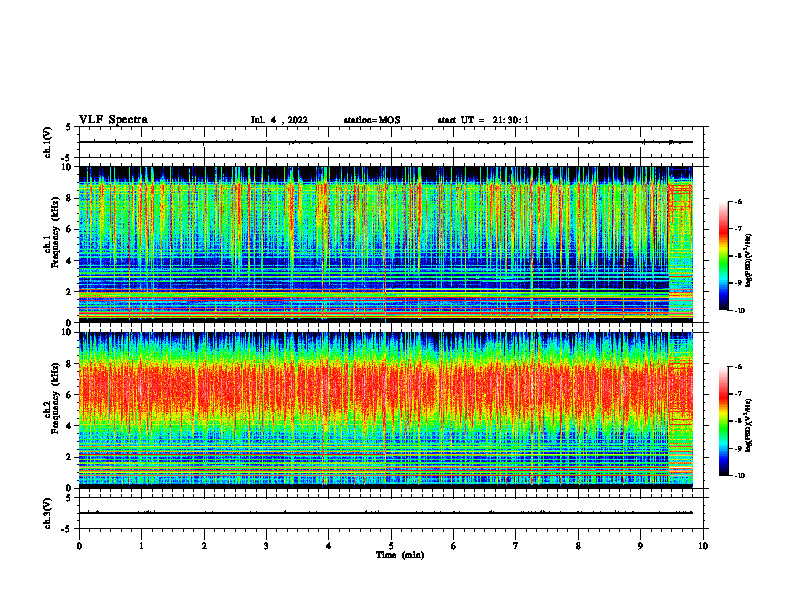This screenshot has height=612, width=792.
Task: Click the ch.2 color bar log(PSD) label
Action: click(x=750, y=425)
